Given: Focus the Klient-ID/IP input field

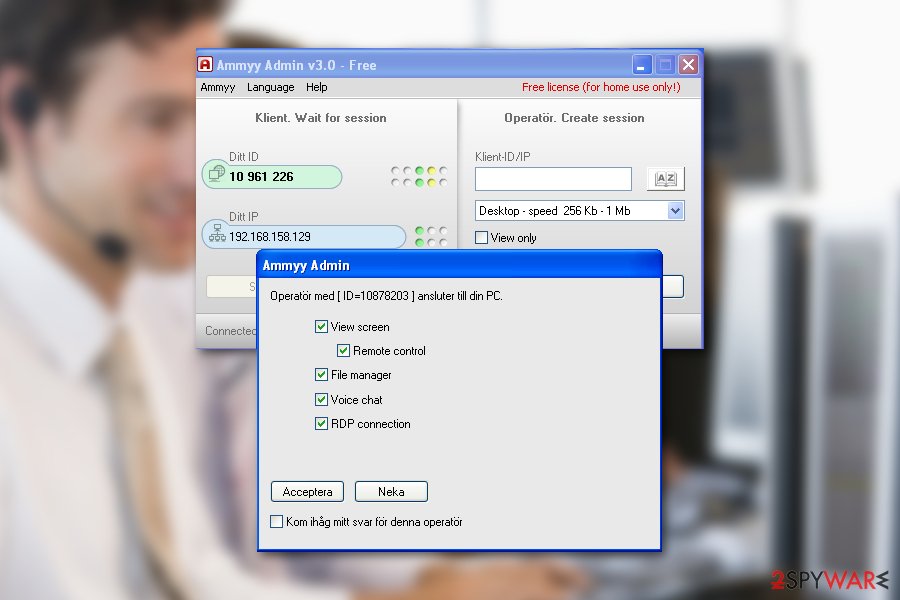Looking at the screenshot, I should pyautogui.click(x=553, y=179).
